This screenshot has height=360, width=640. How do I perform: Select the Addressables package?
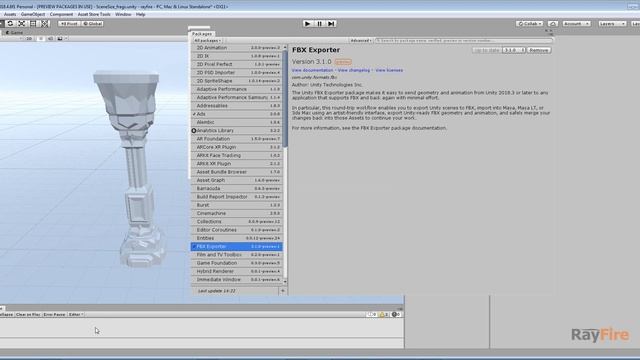(236, 106)
